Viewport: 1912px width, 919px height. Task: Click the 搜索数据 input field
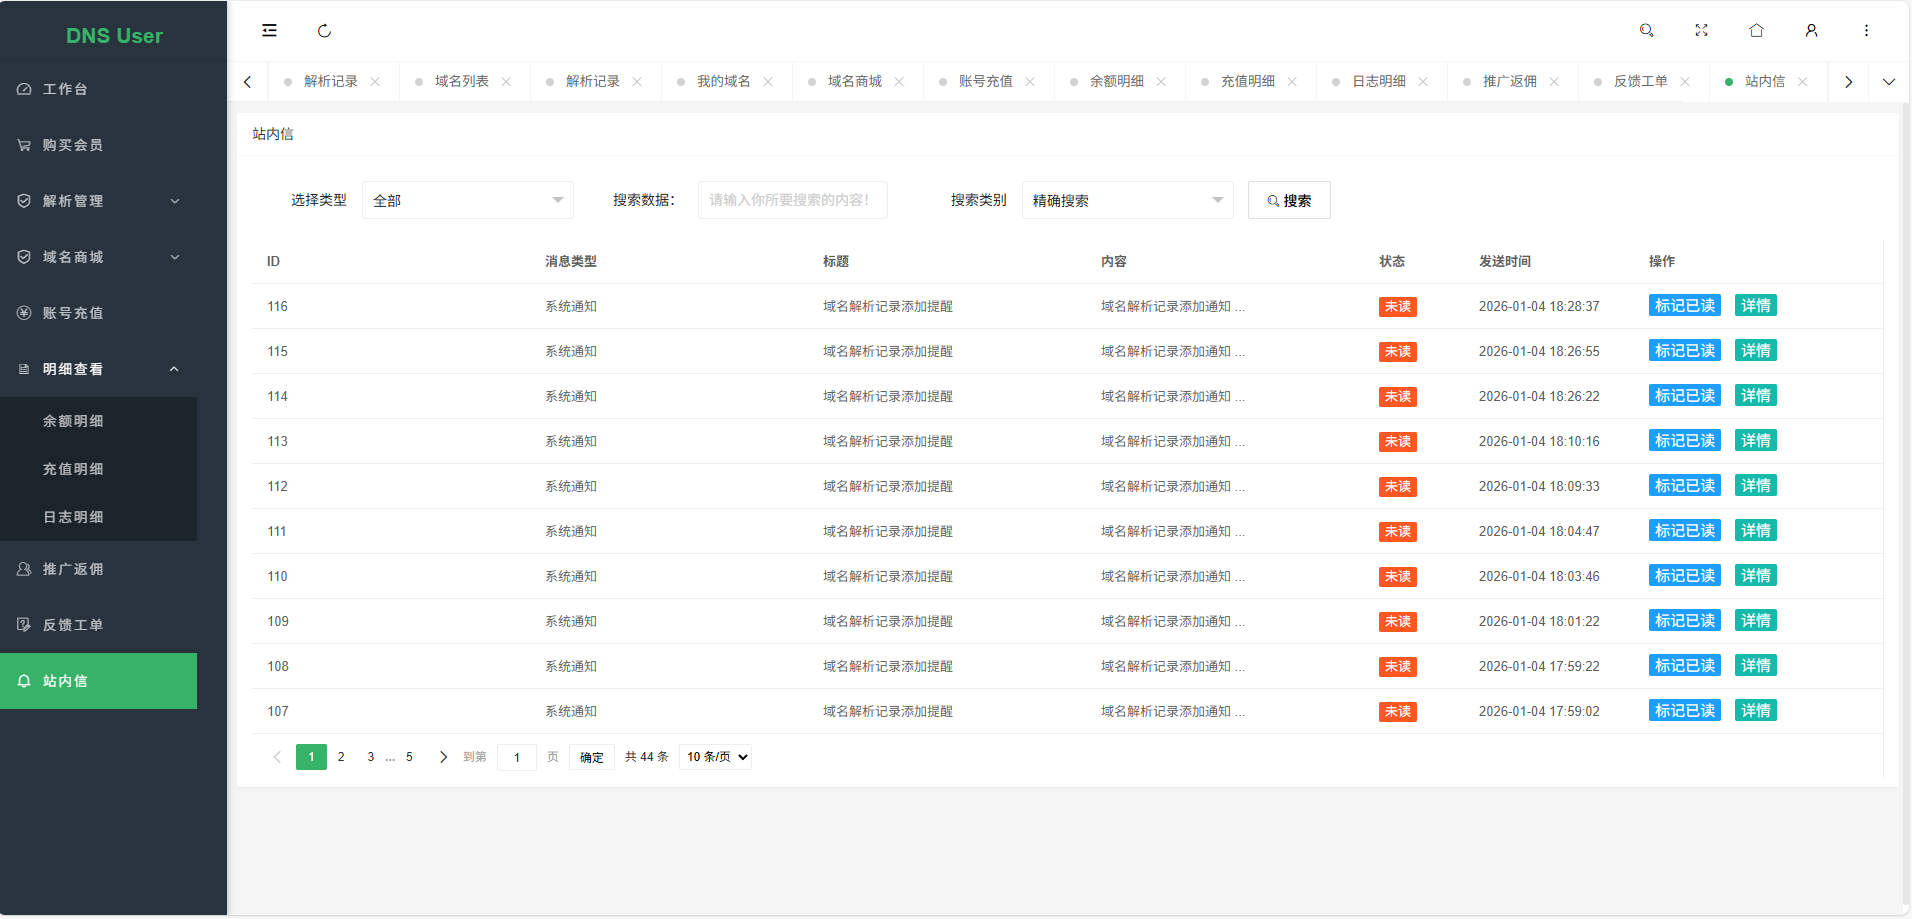click(x=792, y=201)
